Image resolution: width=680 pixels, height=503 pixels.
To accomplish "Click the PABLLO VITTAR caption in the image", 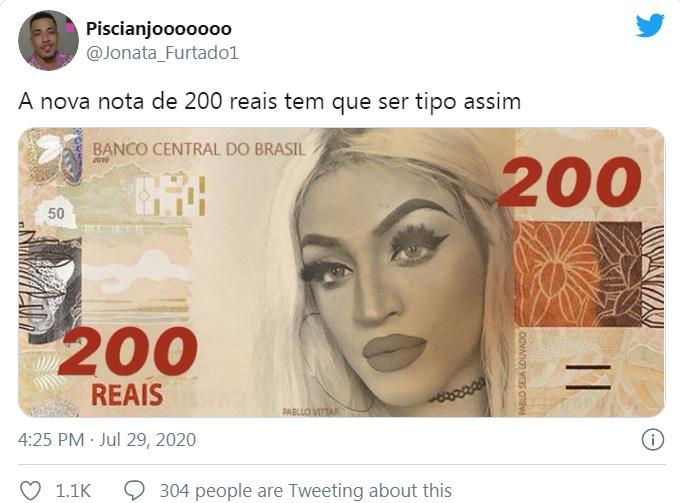I will click(x=311, y=411).
